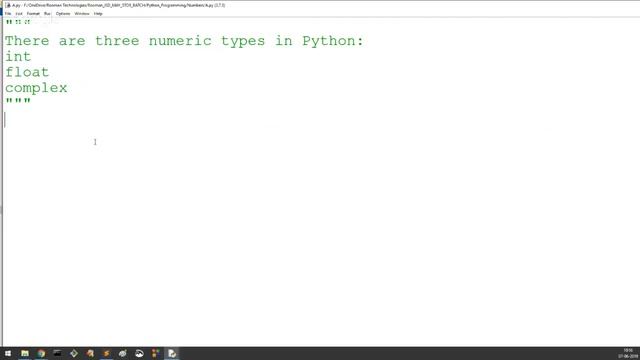Open the black terminal window taskbar icon
640x360 pixels.
click(58, 353)
